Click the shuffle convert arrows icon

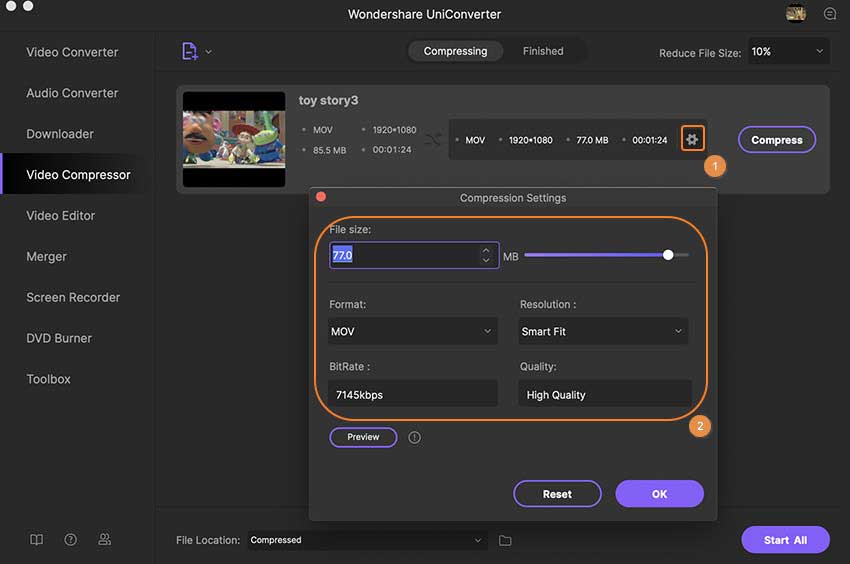pos(433,140)
